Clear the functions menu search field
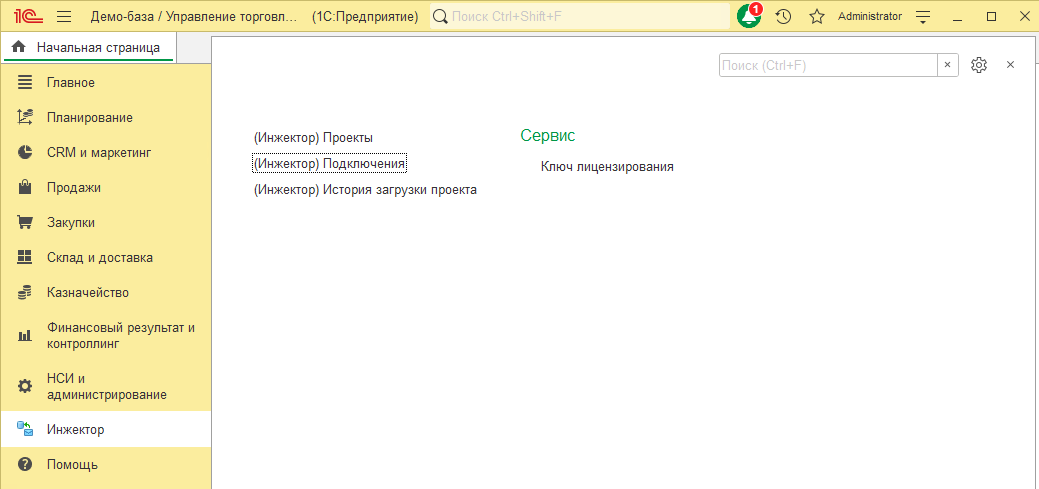Viewport: 1039px width, 489px height. (948, 65)
